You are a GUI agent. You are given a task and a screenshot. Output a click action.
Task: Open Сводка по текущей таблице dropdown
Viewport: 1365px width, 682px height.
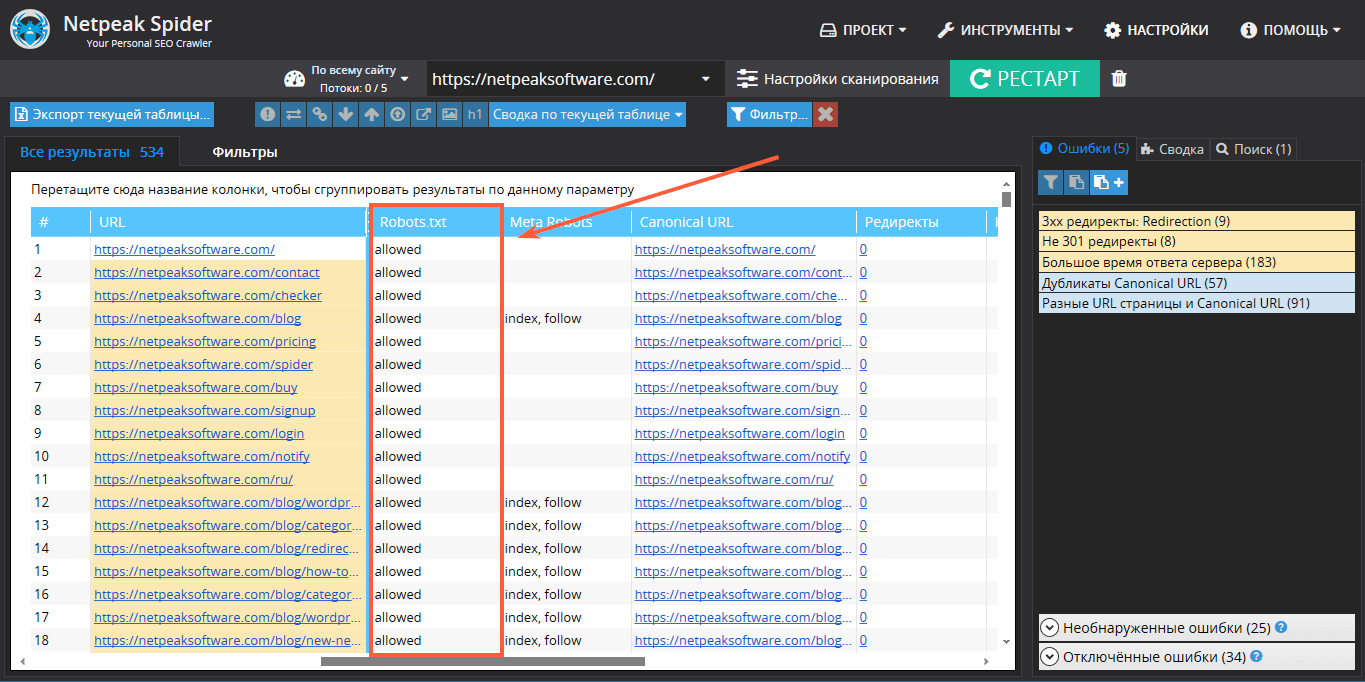pos(587,115)
